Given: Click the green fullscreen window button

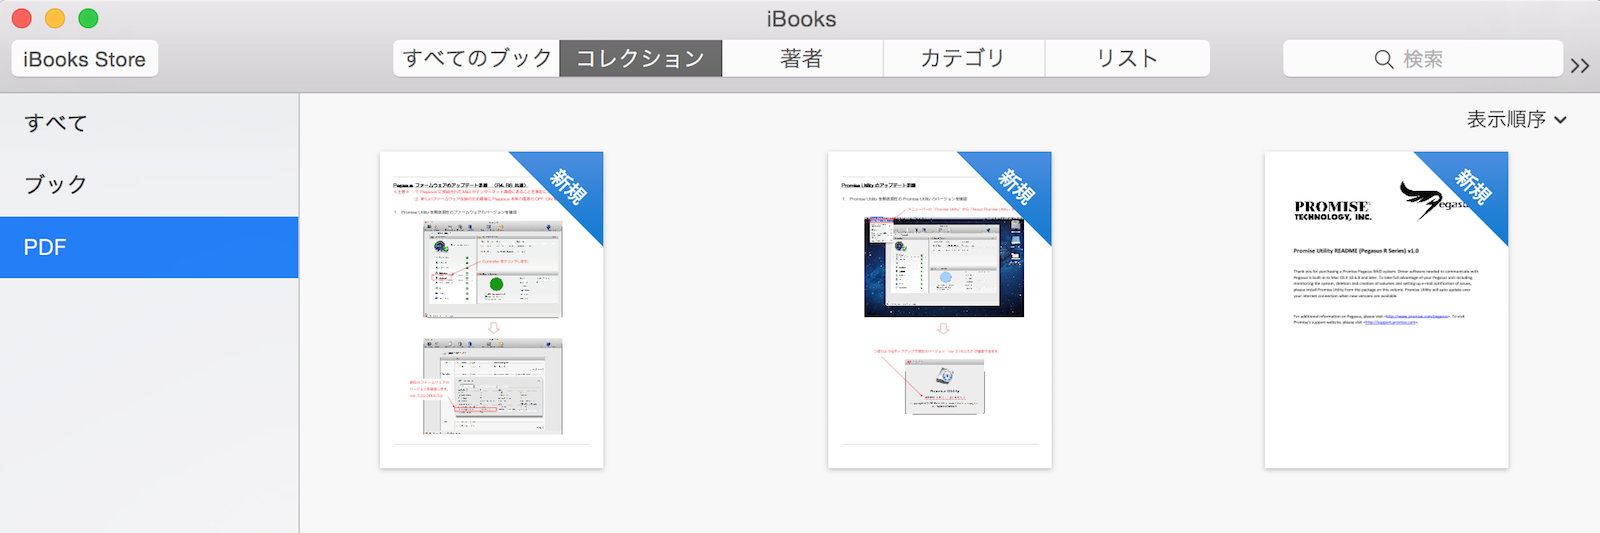Looking at the screenshot, I should 88,18.
